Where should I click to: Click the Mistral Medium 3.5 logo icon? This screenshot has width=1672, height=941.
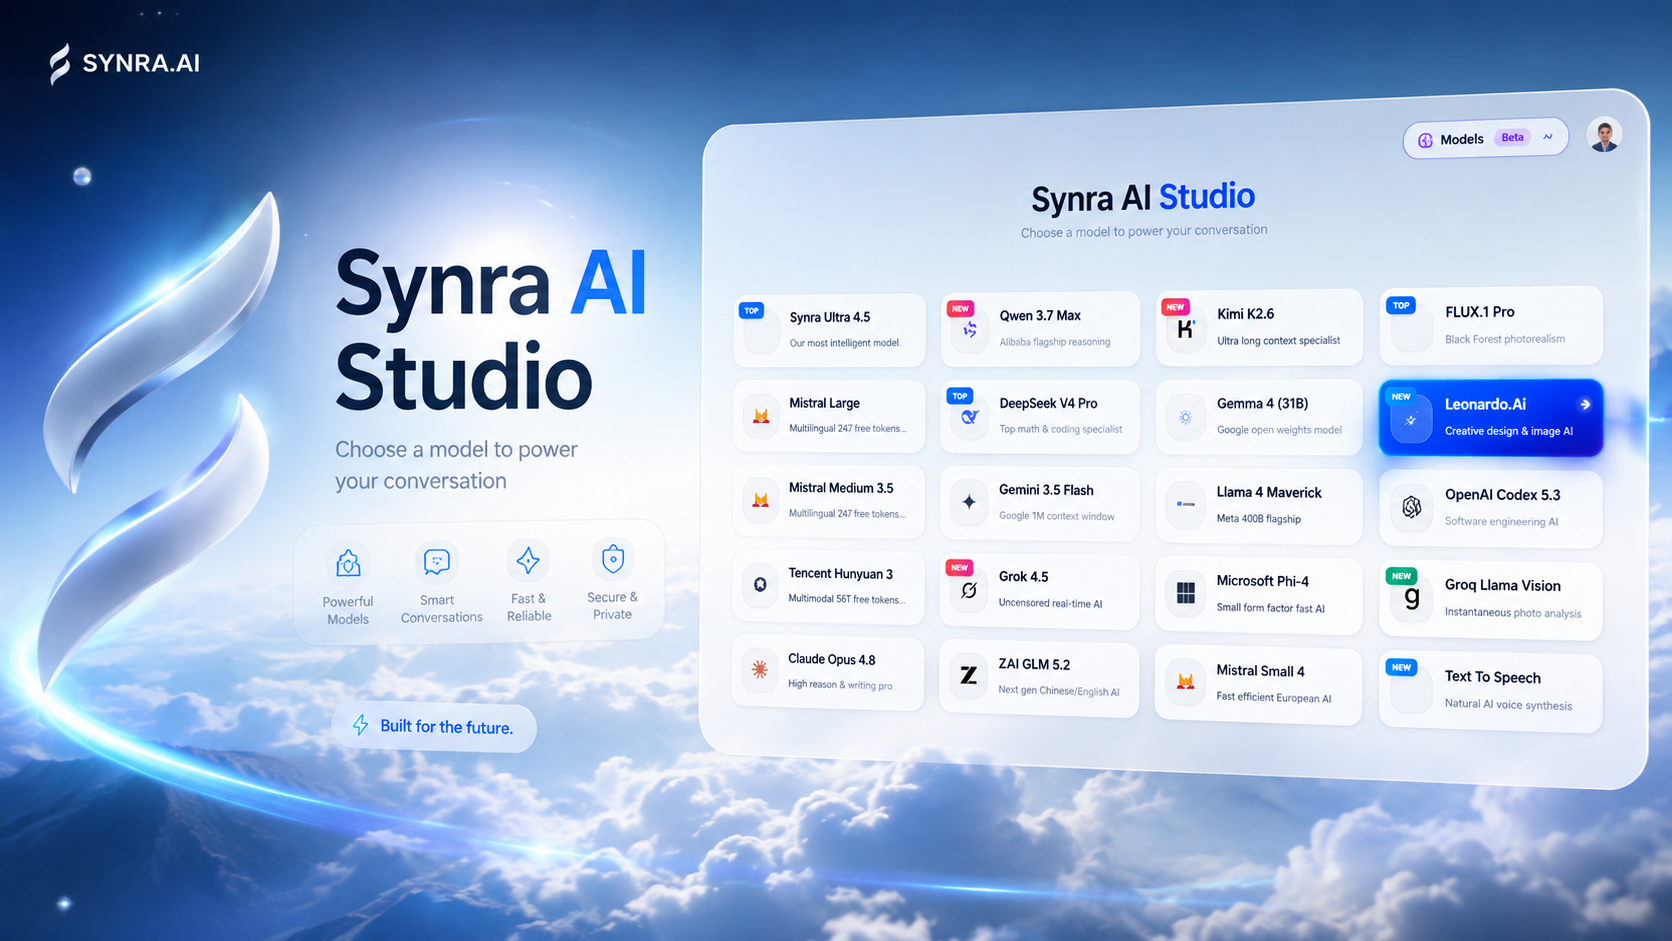761,500
